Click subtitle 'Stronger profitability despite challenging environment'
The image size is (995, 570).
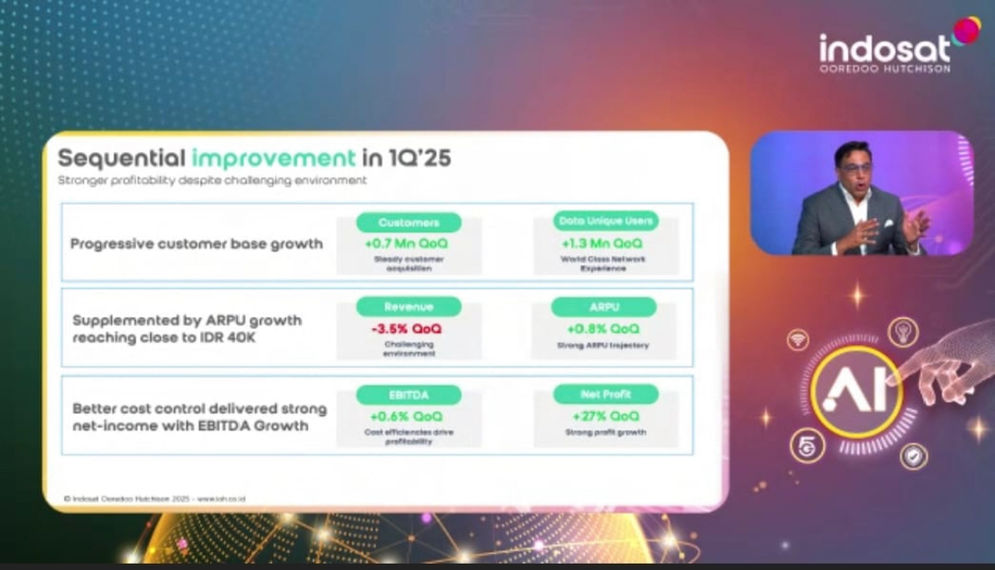point(212,181)
